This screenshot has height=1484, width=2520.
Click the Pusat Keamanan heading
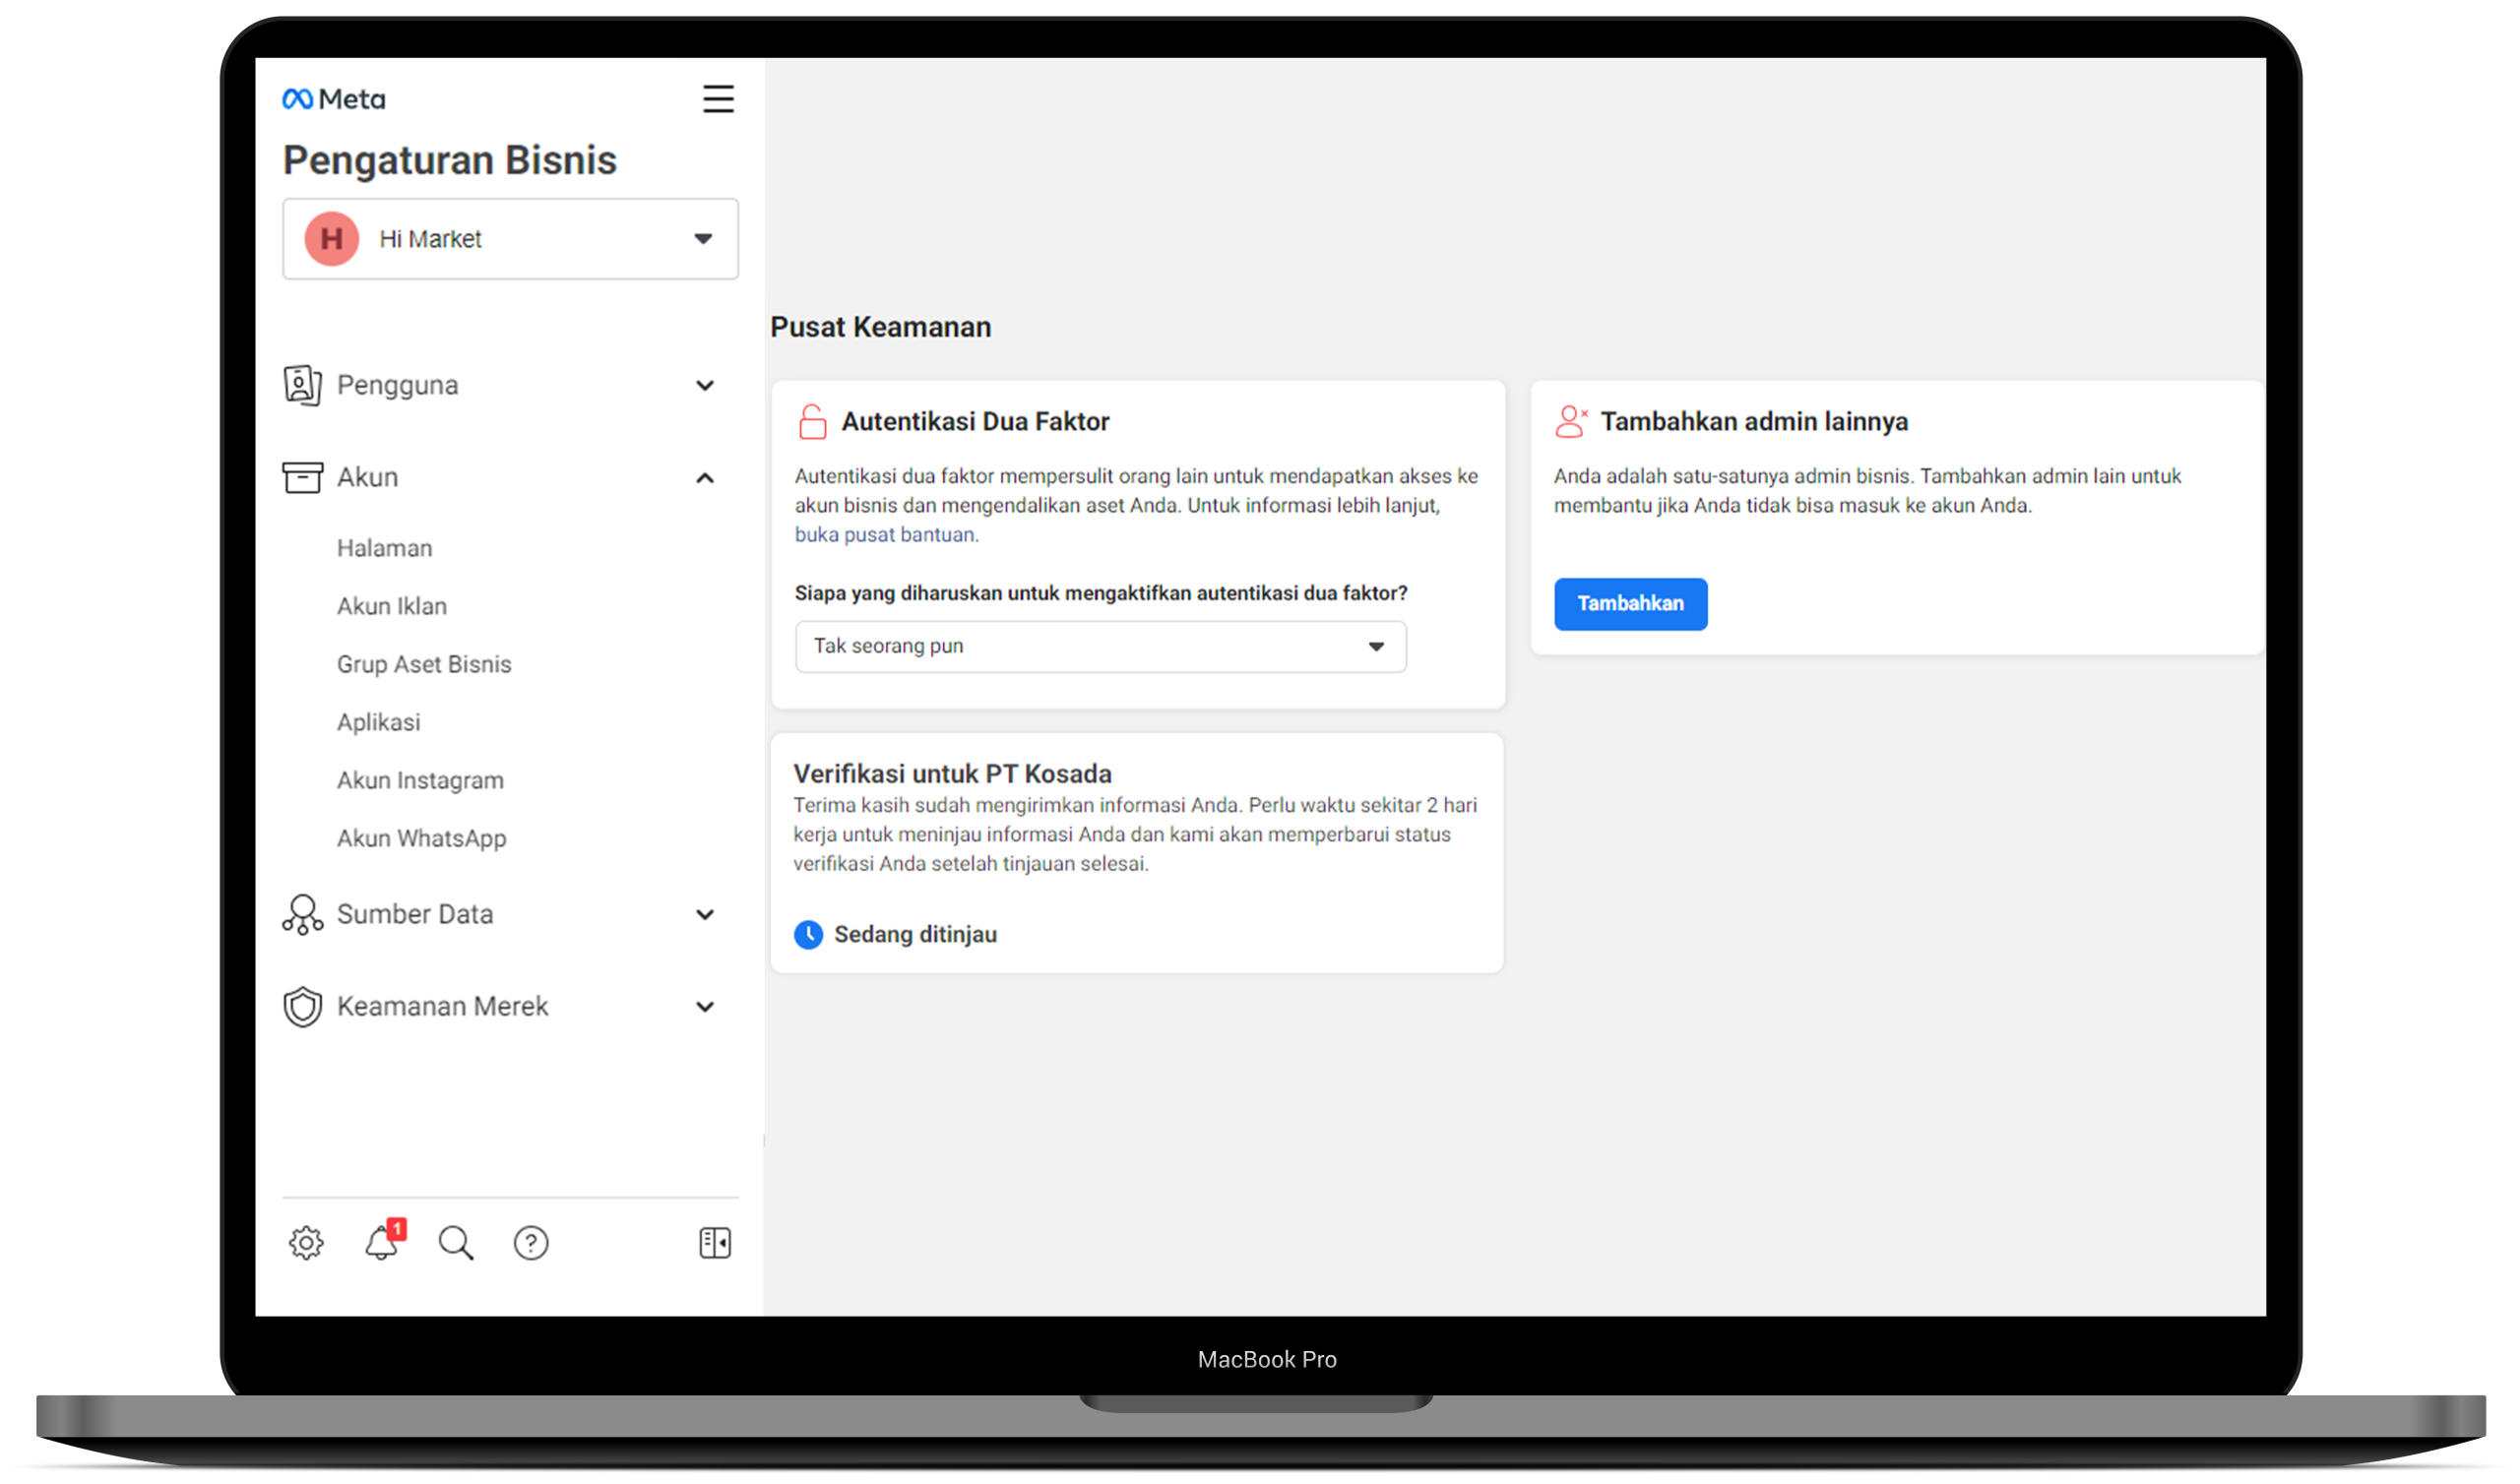tap(881, 327)
